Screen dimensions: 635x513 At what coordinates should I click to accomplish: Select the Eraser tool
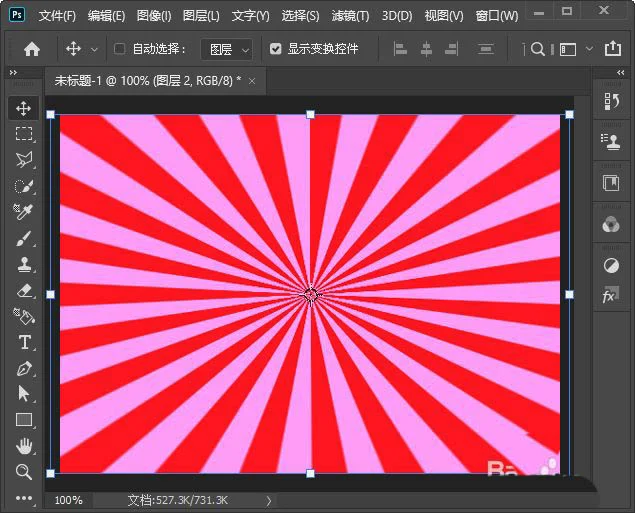click(x=23, y=290)
